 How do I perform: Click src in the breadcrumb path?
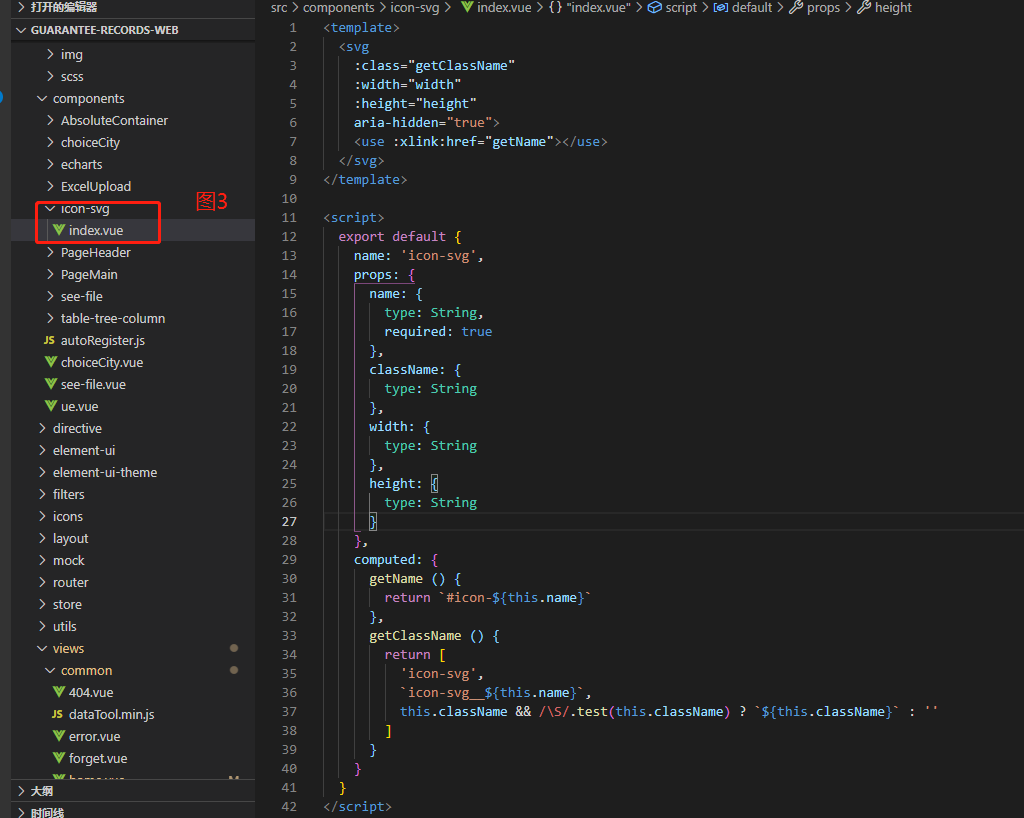pos(279,7)
